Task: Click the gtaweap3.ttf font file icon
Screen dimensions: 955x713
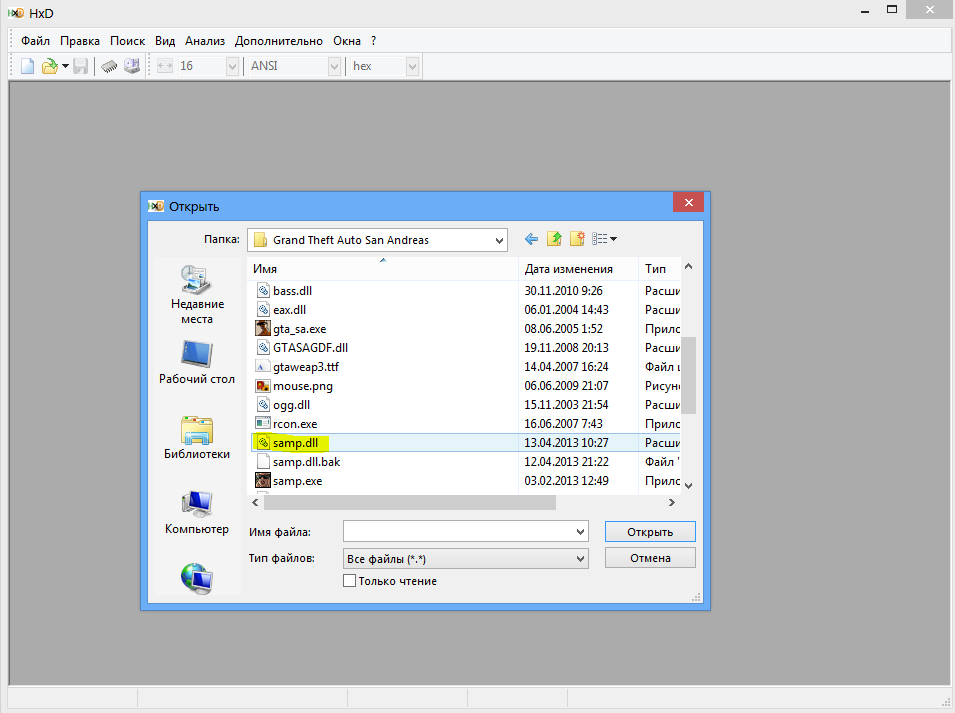Action: click(x=263, y=367)
